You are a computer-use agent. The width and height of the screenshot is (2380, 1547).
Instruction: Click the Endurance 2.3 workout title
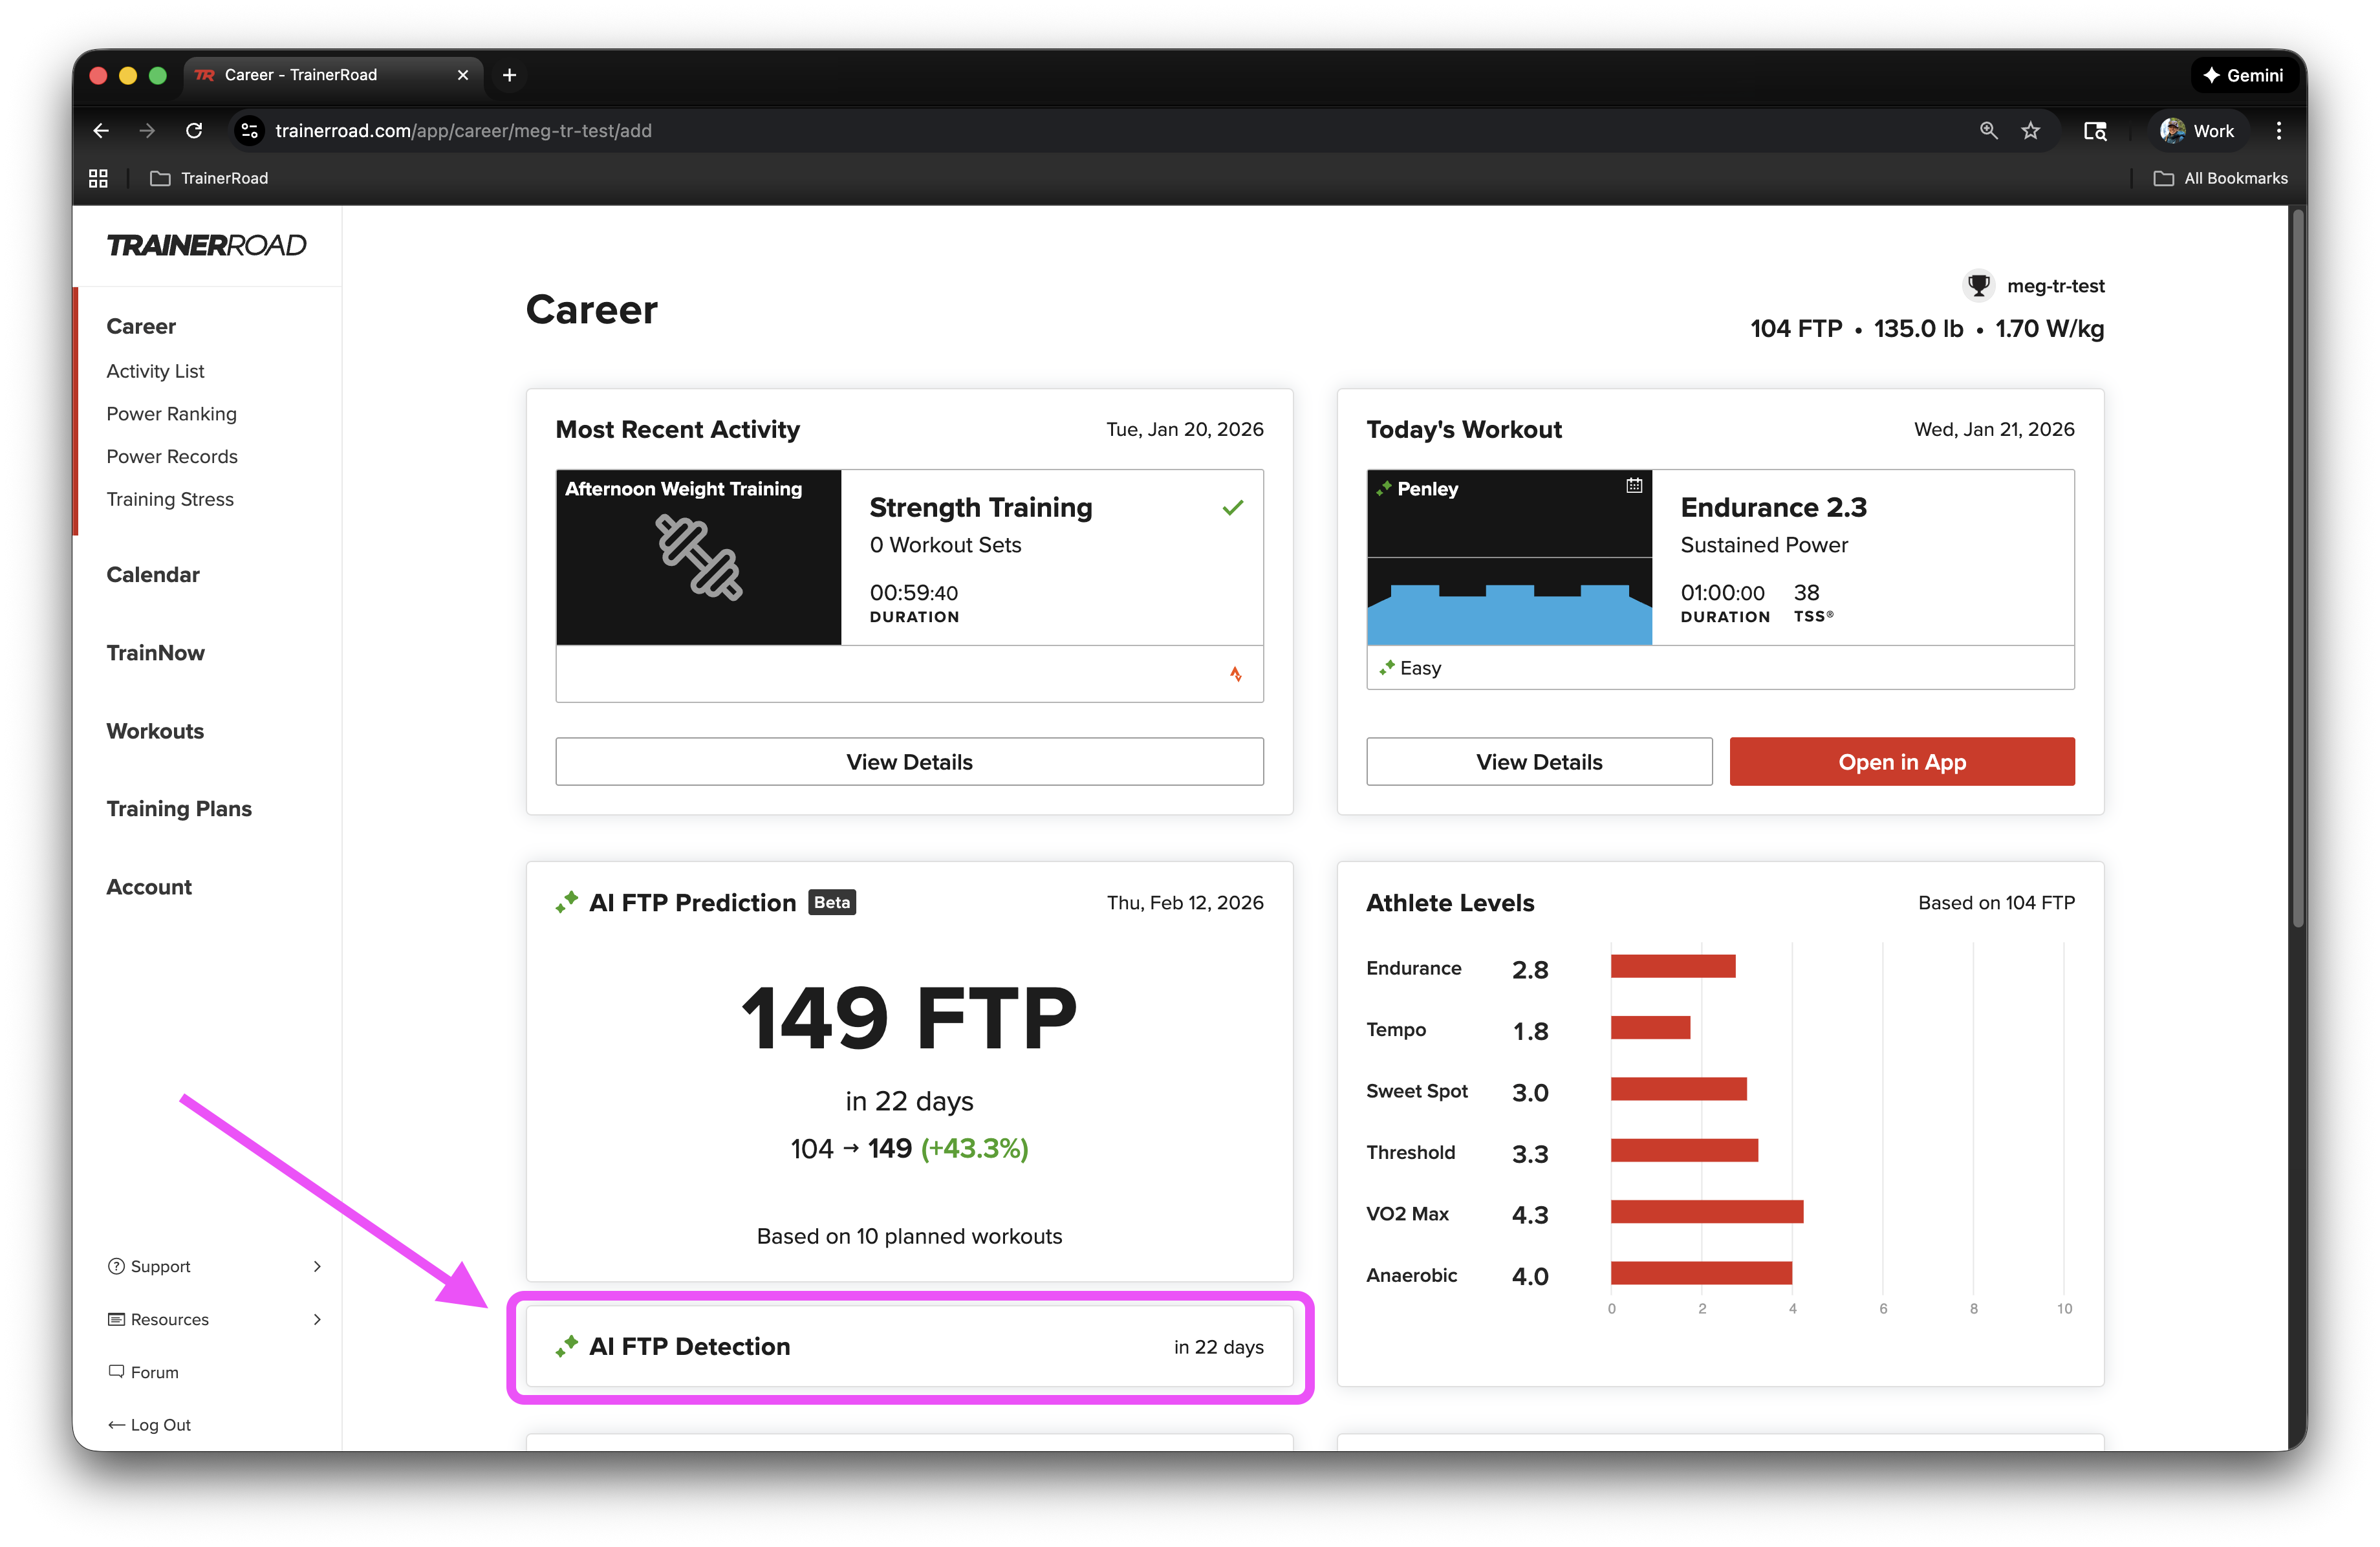click(x=1774, y=507)
